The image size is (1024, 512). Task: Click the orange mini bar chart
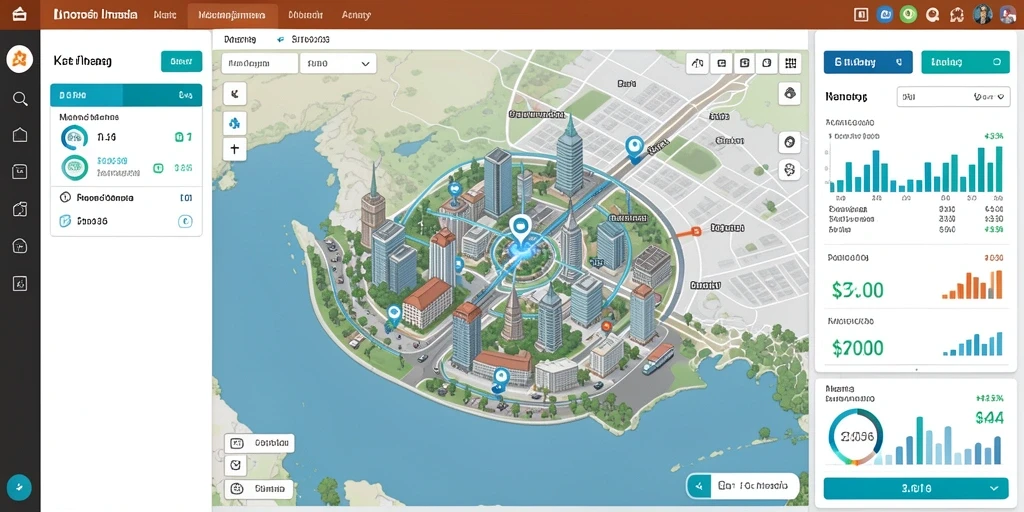pos(972,285)
